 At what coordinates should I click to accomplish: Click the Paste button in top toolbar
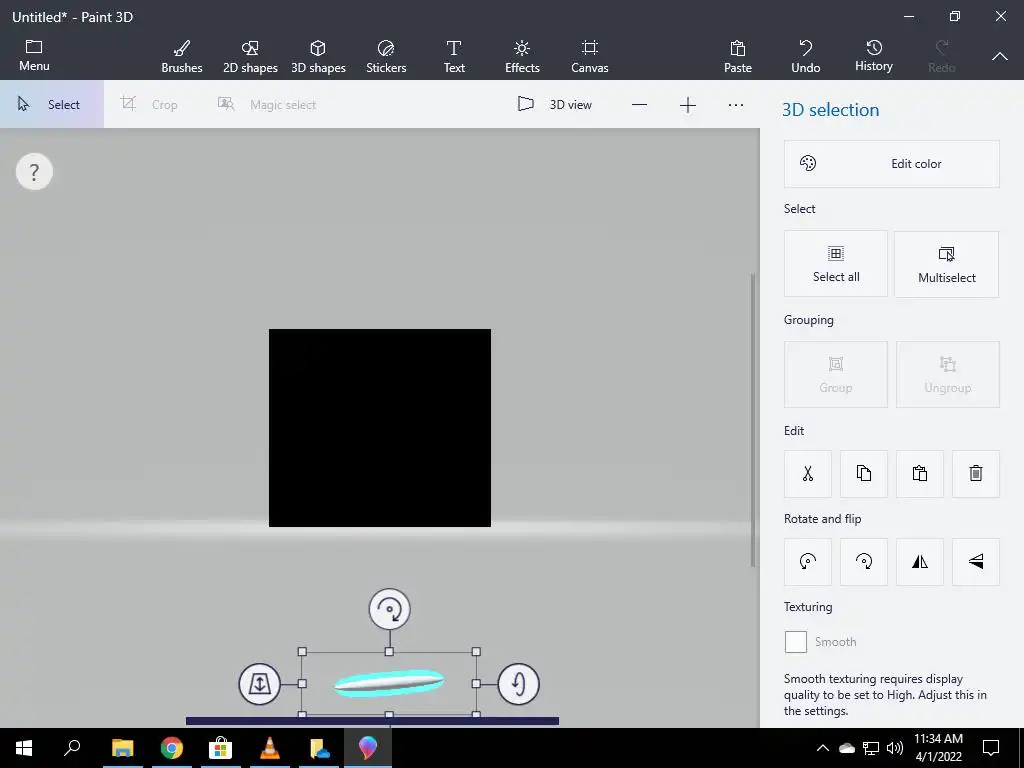[x=738, y=56]
